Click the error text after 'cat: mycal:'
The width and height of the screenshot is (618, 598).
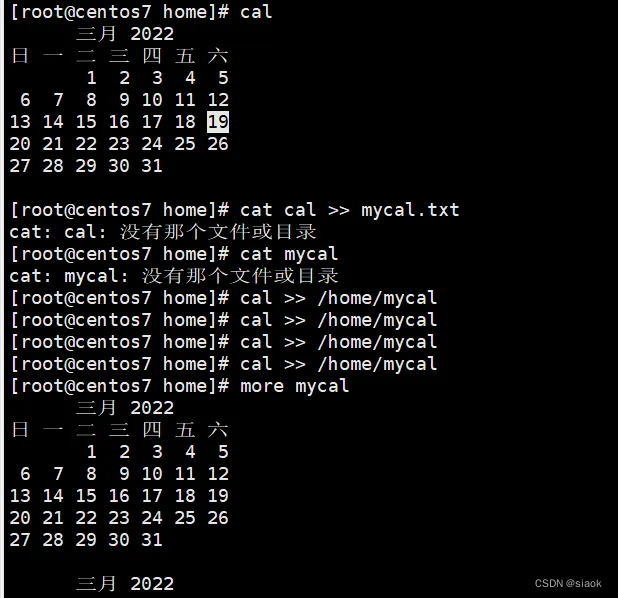[240, 276]
